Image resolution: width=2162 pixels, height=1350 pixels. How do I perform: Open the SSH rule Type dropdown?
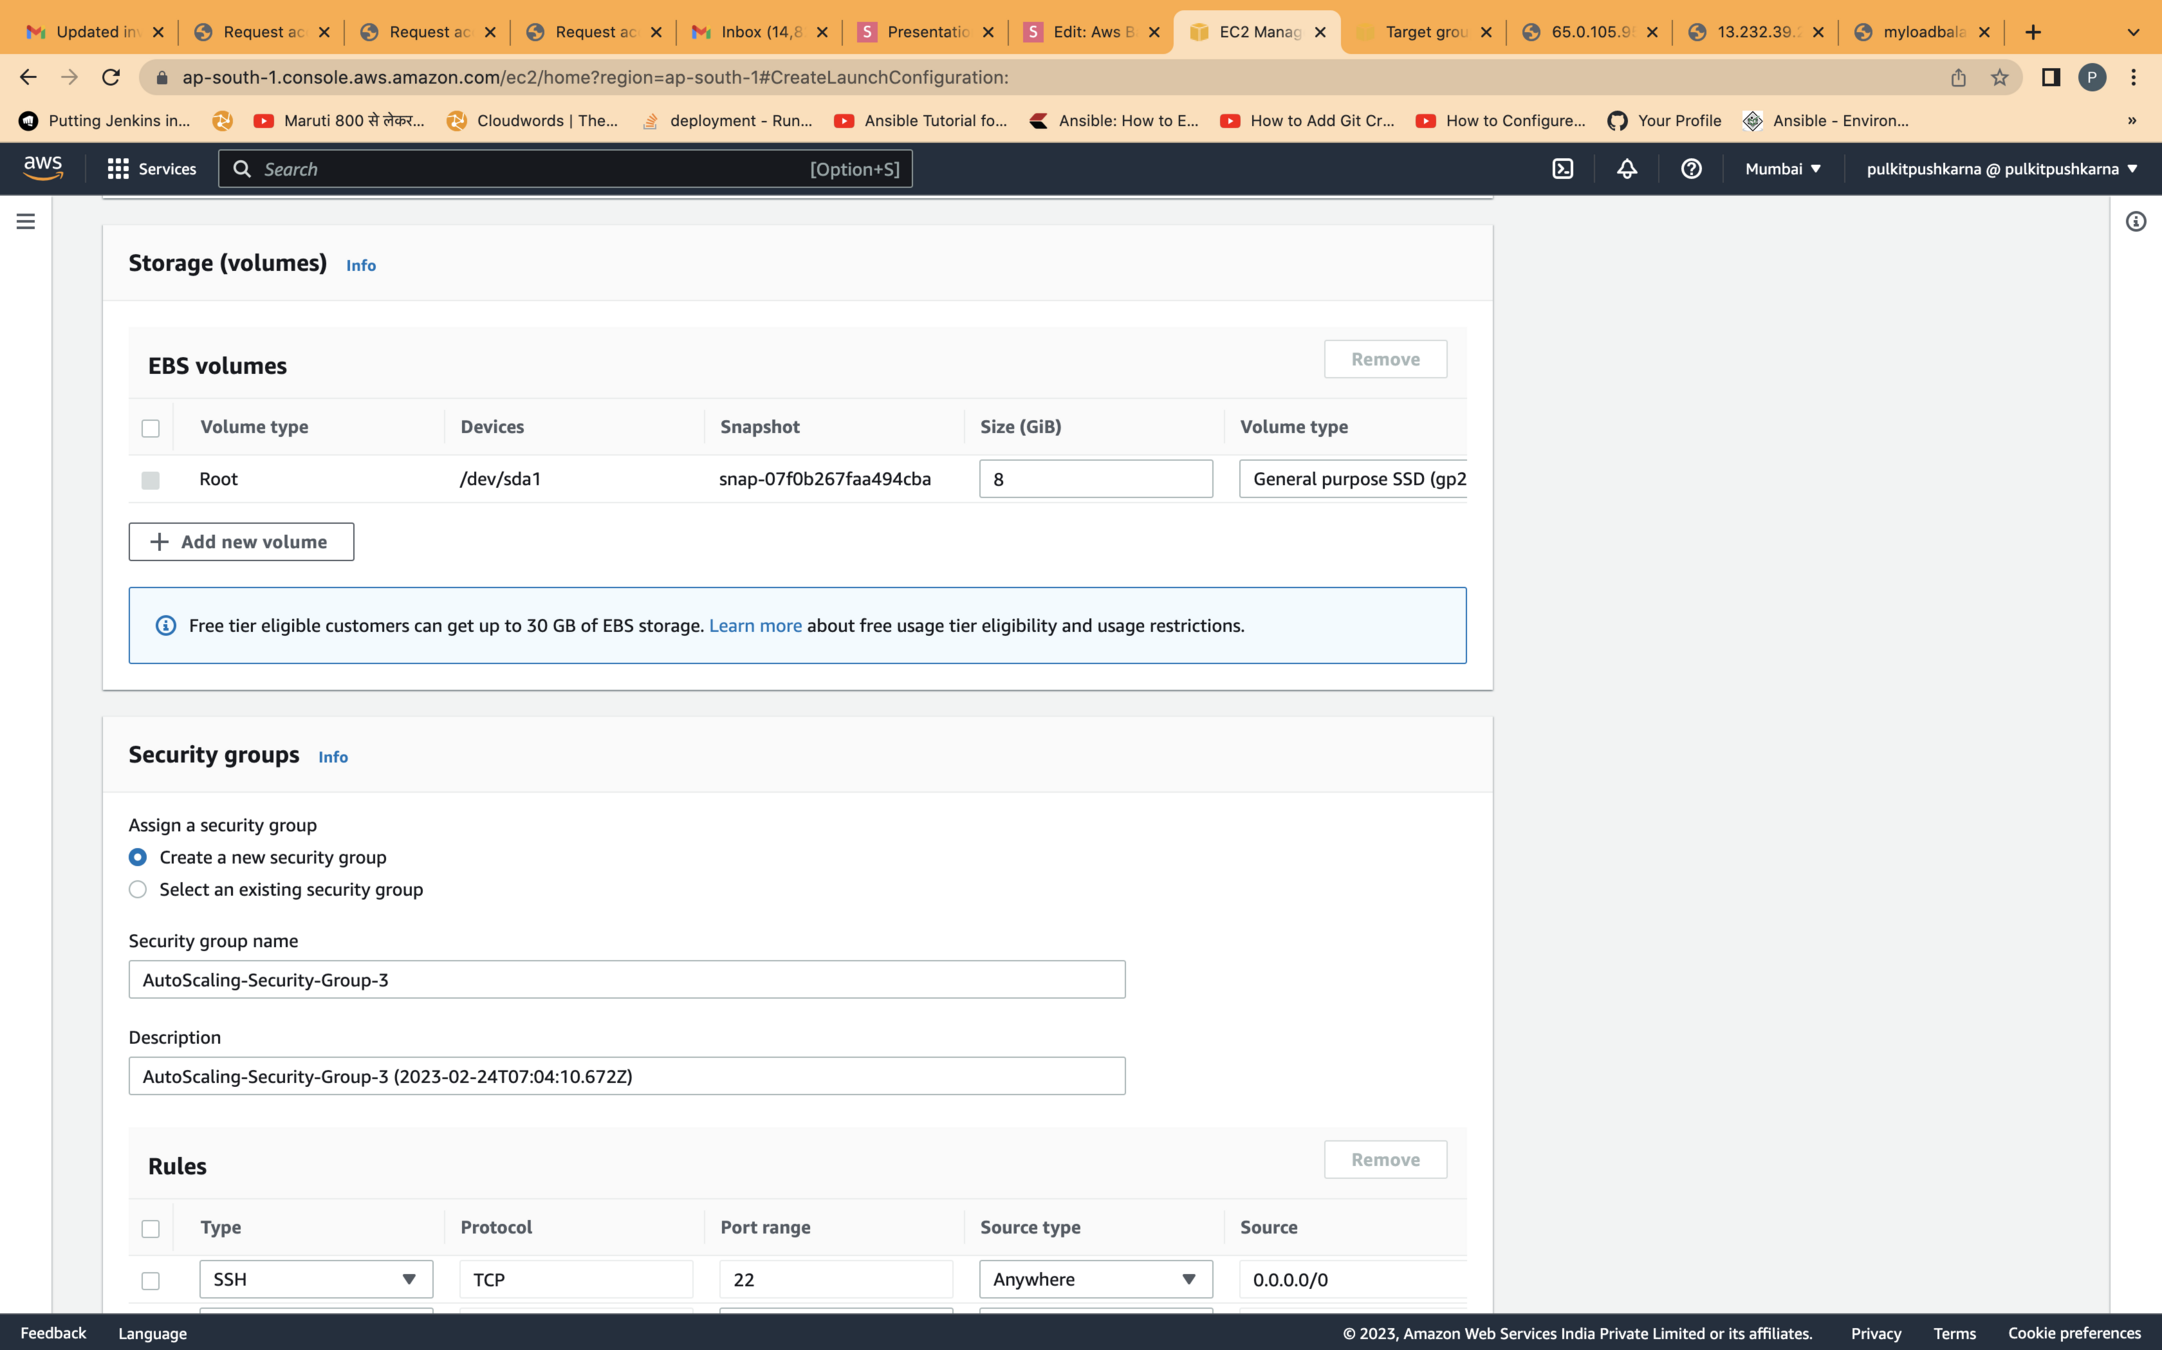coord(316,1279)
